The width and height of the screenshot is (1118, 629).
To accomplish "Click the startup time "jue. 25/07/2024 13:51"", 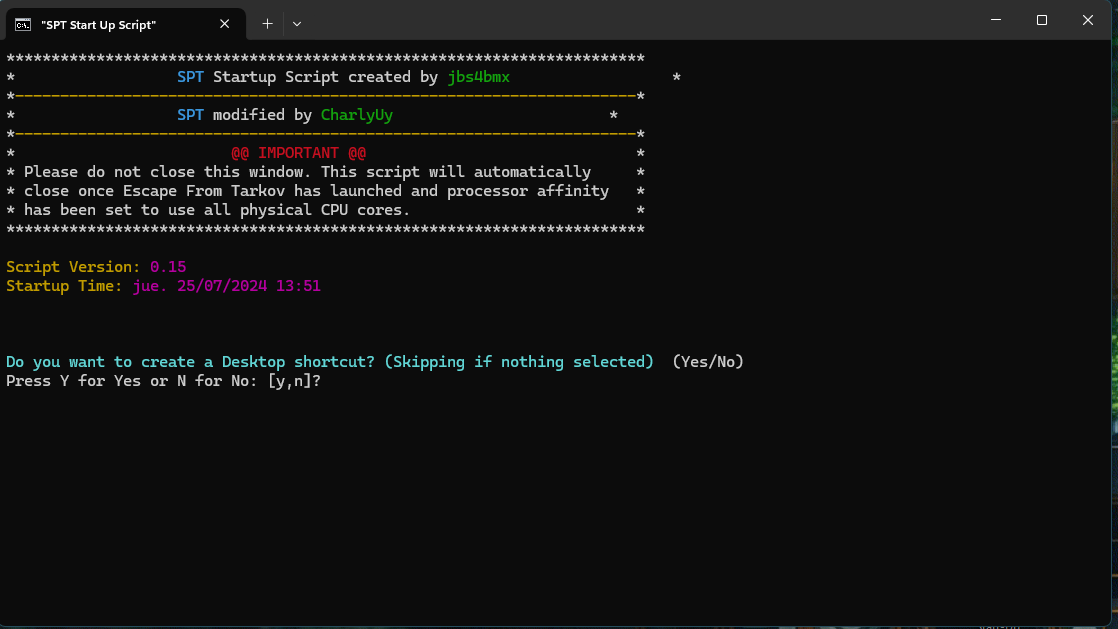I will pyautogui.click(x=227, y=286).
